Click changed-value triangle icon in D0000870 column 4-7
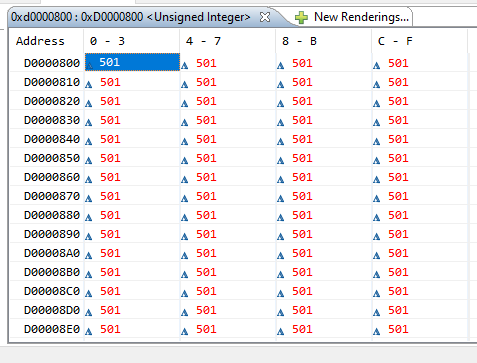477x363 pixels. point(185,199)
